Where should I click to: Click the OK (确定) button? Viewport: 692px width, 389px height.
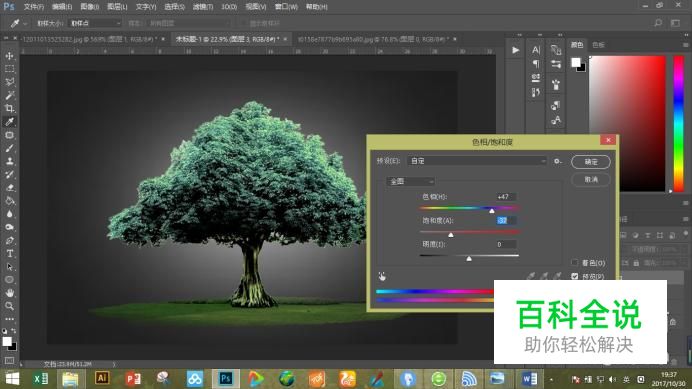pyautogui.click(x=590, y=162)
